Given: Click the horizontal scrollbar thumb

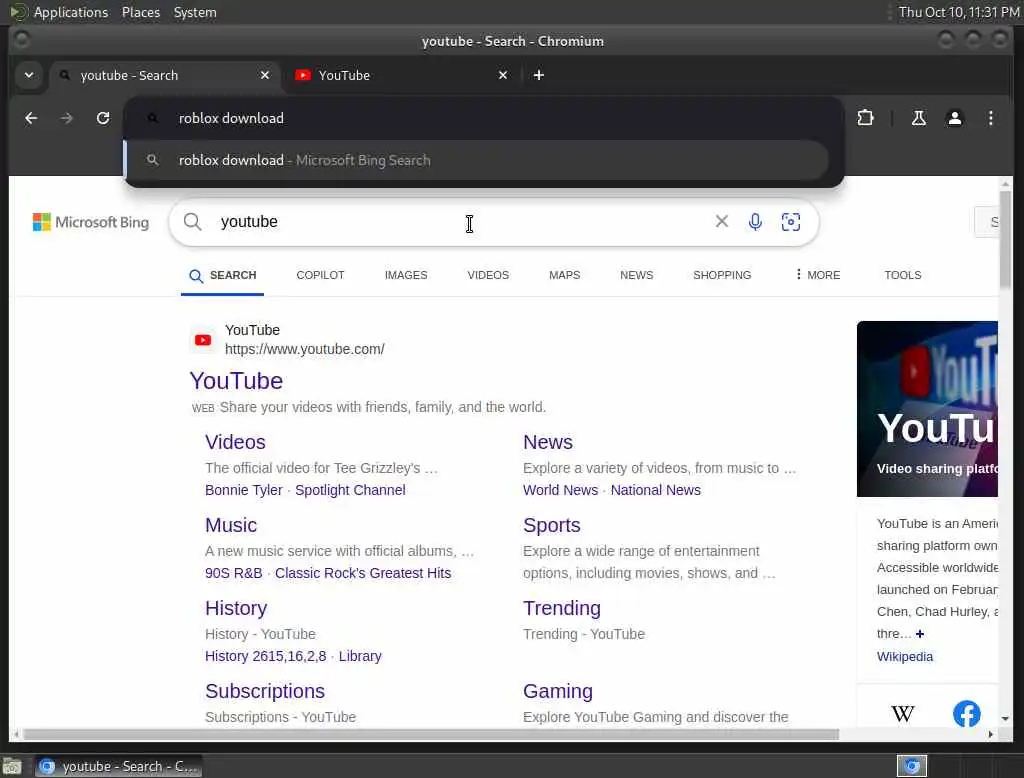Looking at the screenshot, I should (431, 735).
